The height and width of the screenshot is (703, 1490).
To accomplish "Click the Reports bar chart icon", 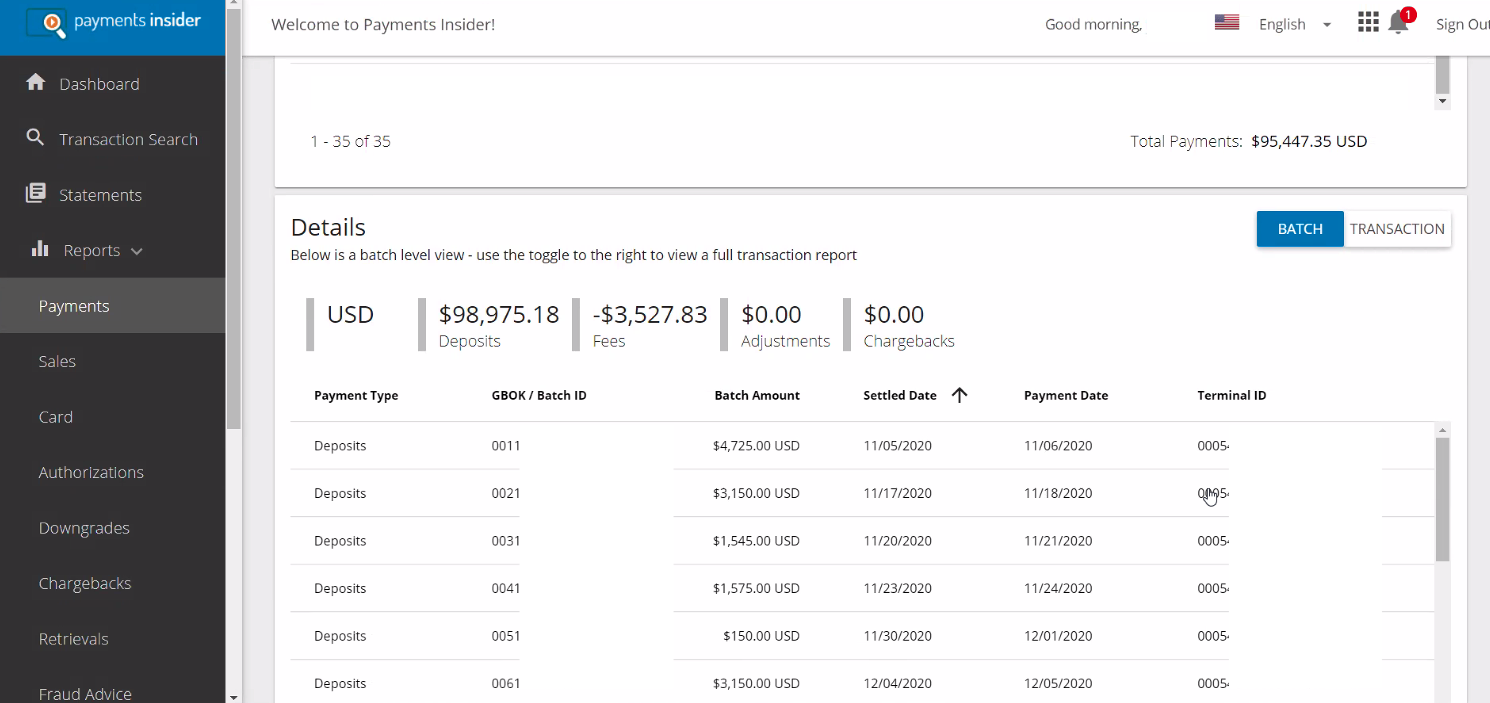I will pos(38,249).
